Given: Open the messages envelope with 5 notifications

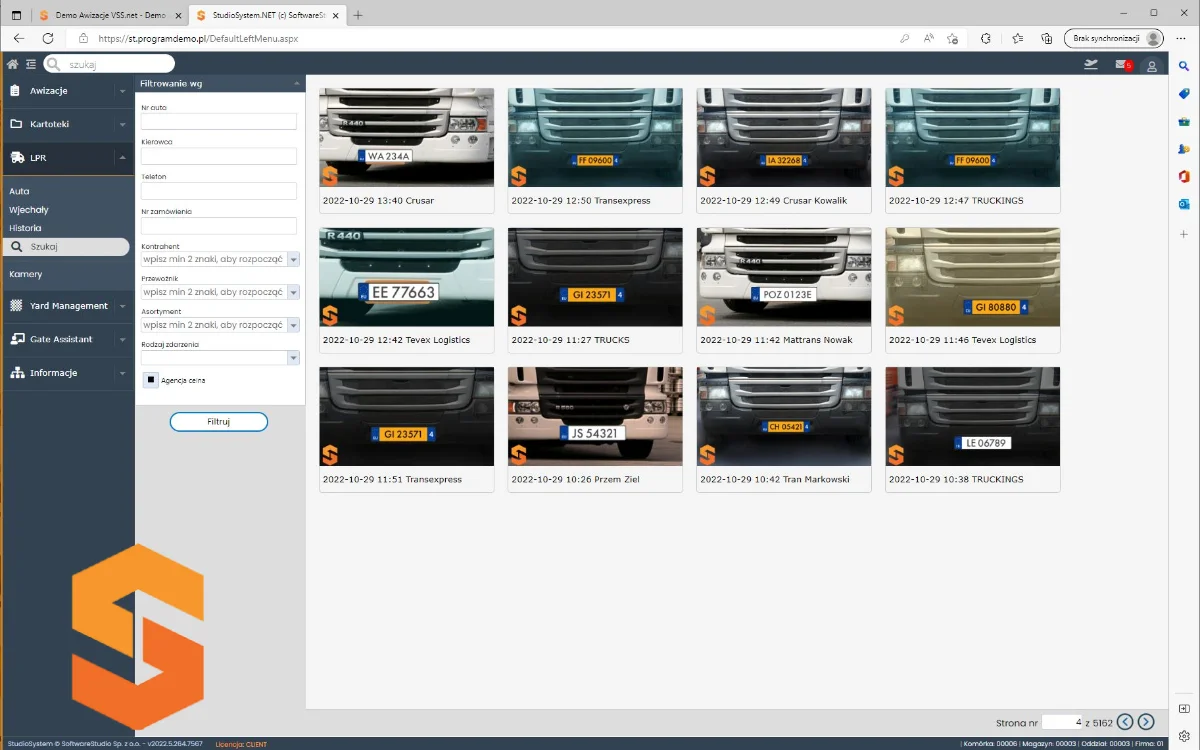Looking at the screenshot, I should [1122, 65].
